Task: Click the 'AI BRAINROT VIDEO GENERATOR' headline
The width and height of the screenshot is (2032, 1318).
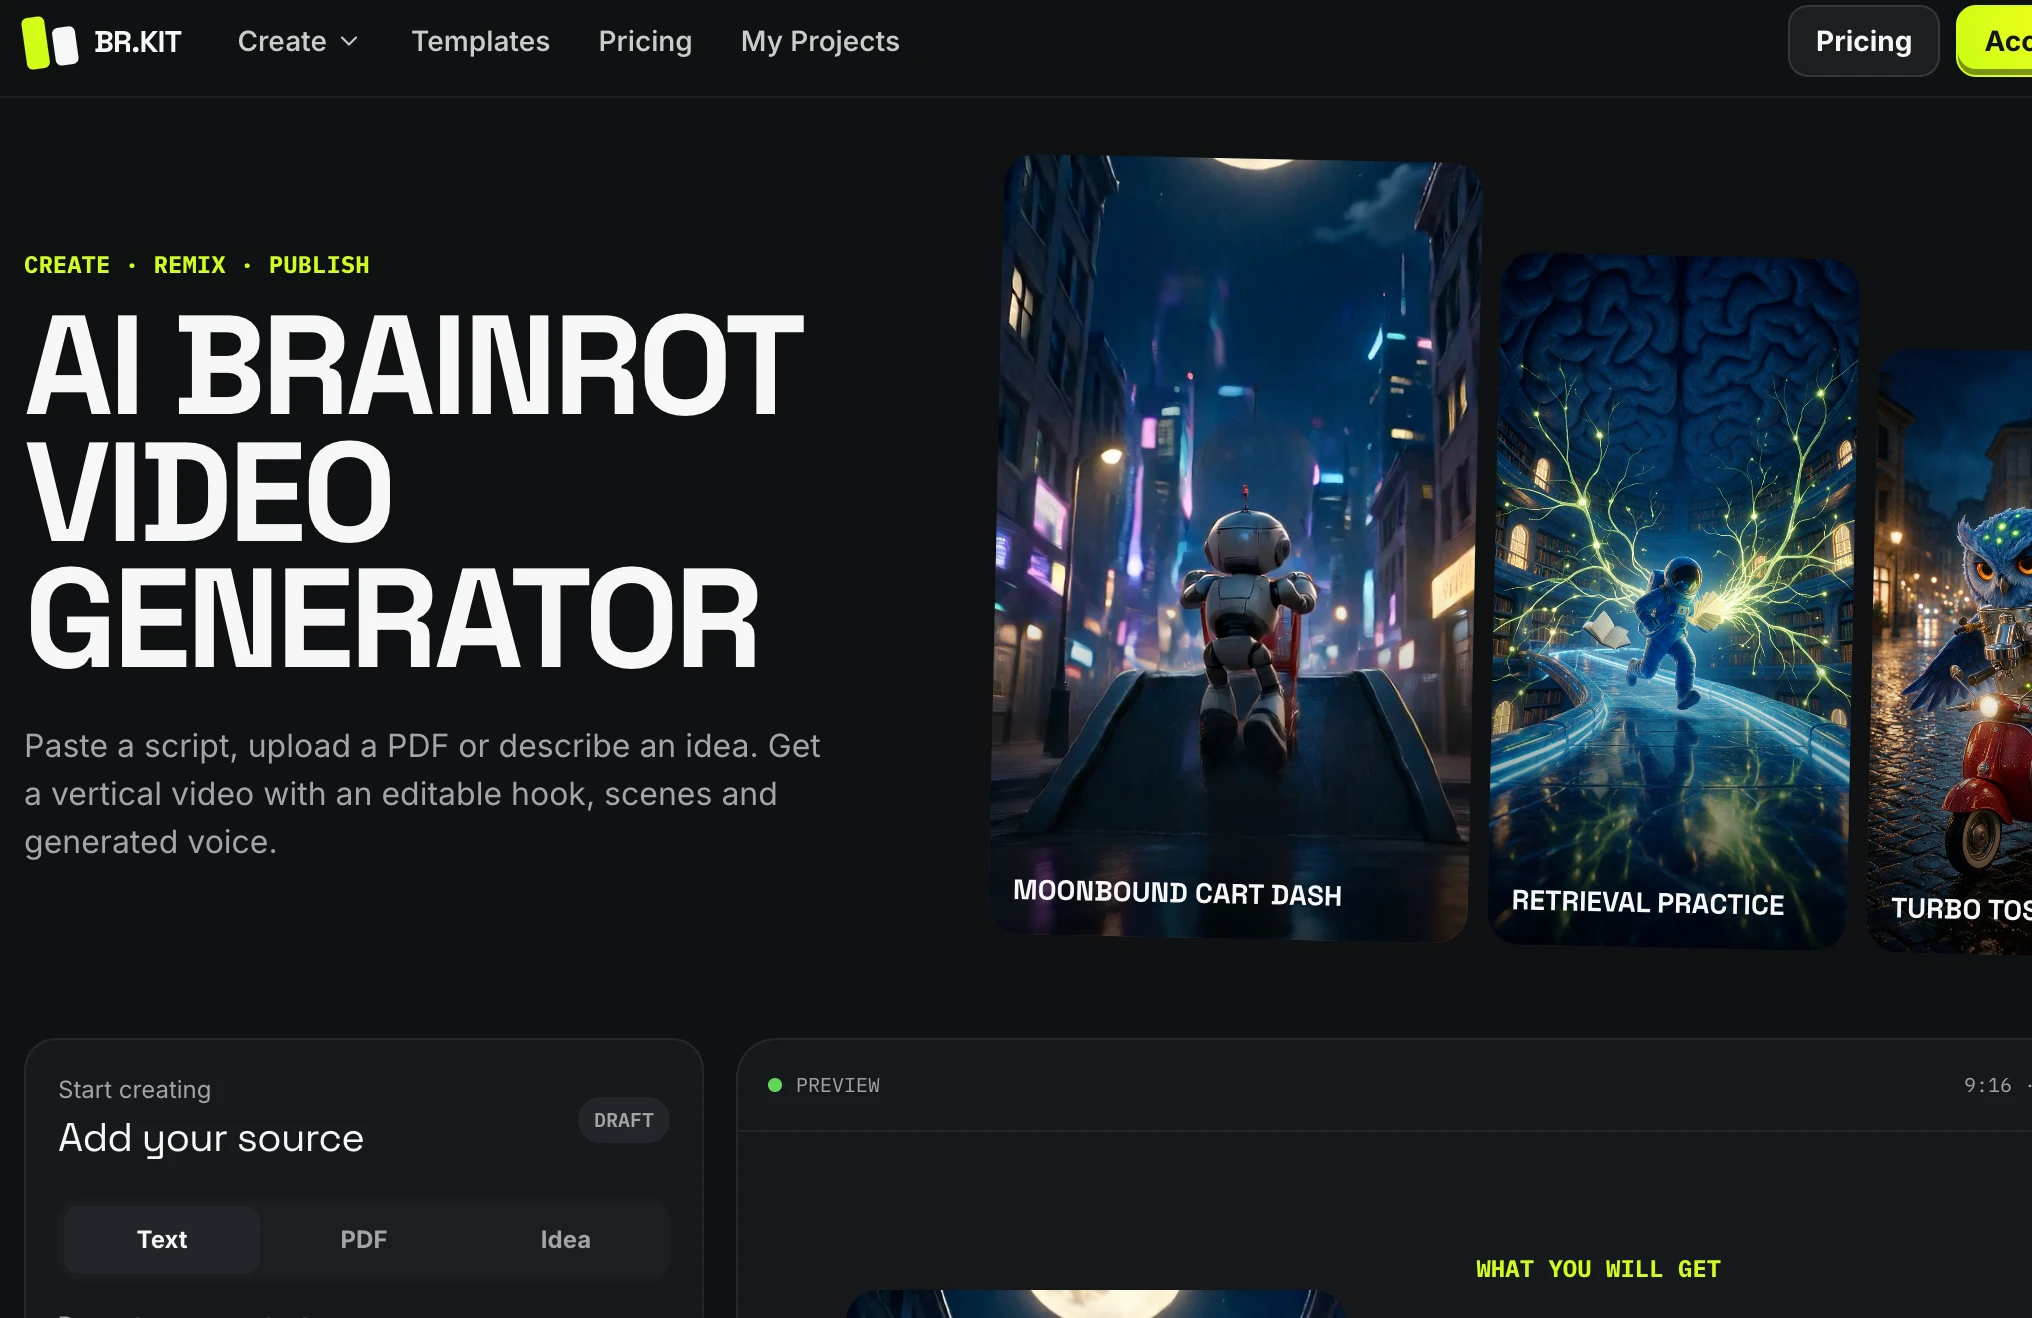Action: (415, 490)
